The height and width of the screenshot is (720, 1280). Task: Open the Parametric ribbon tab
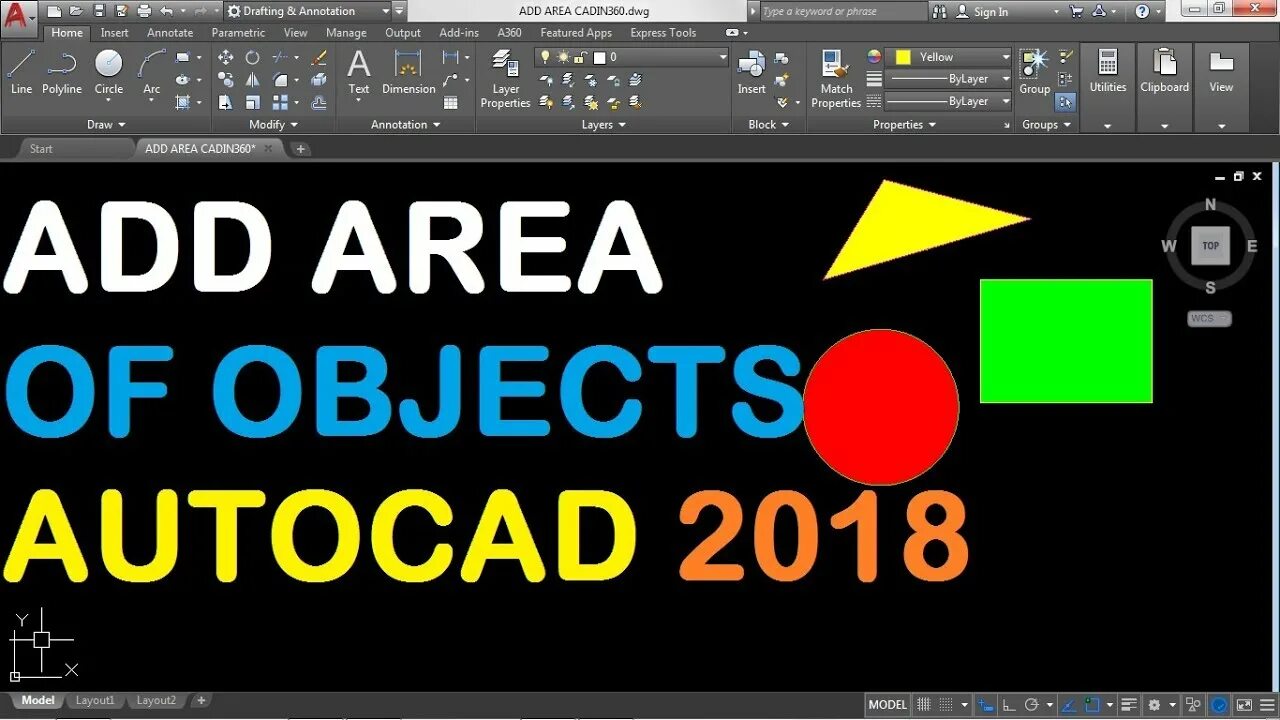(238, 32)
